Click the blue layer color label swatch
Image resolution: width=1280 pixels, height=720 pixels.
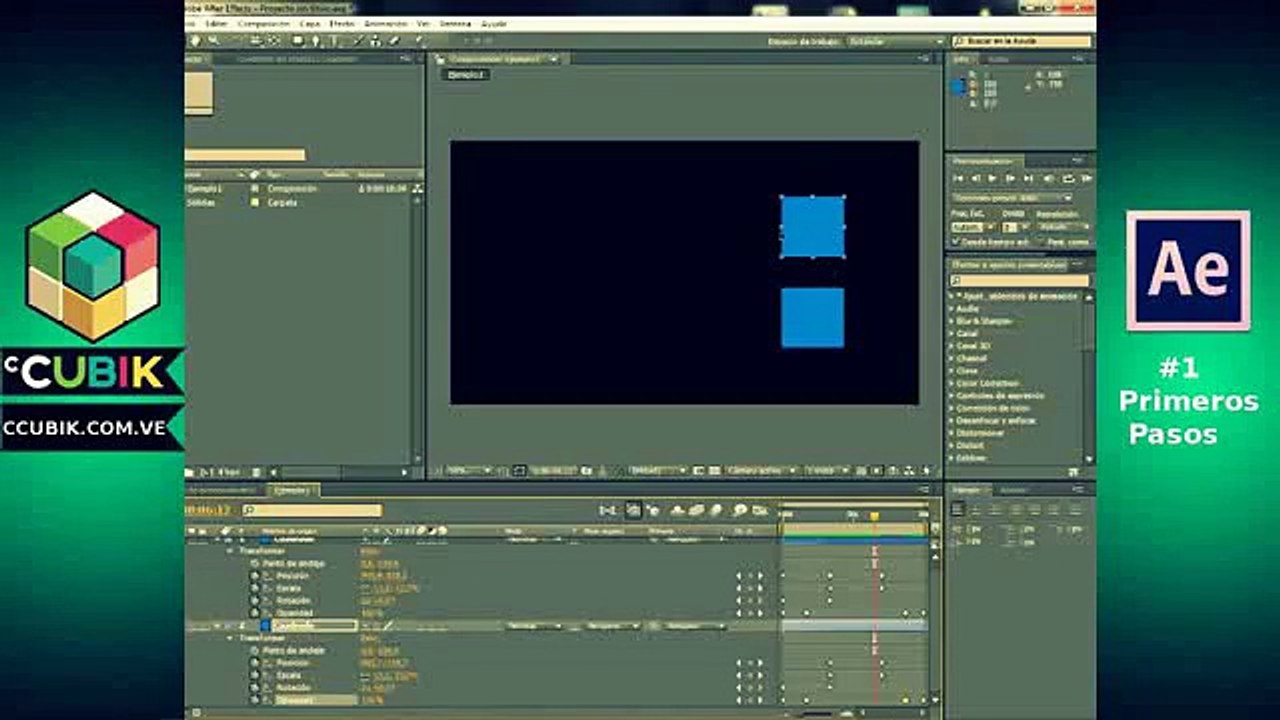point(265,626)
